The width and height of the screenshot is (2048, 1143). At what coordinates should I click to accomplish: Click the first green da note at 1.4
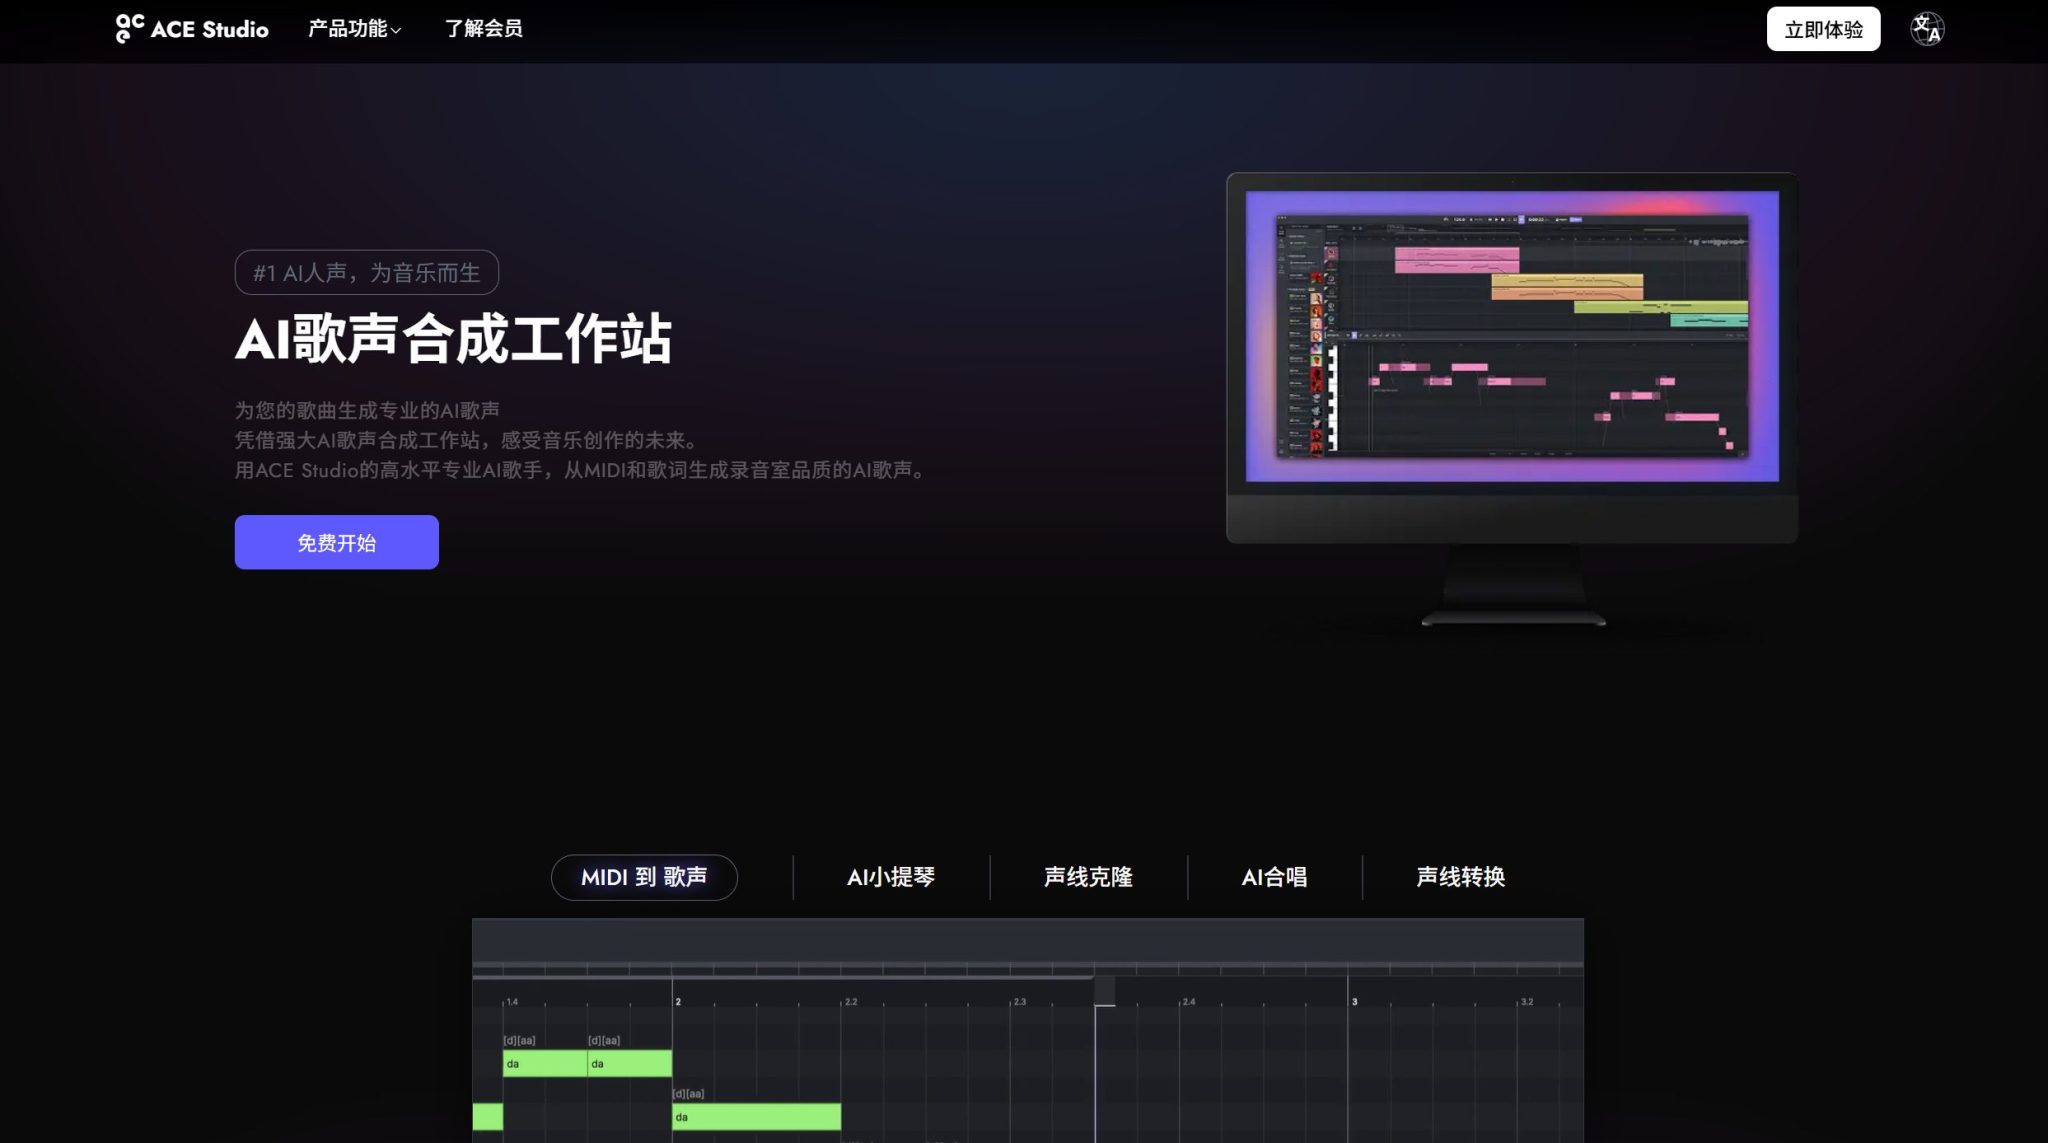tap(544, 1064)
